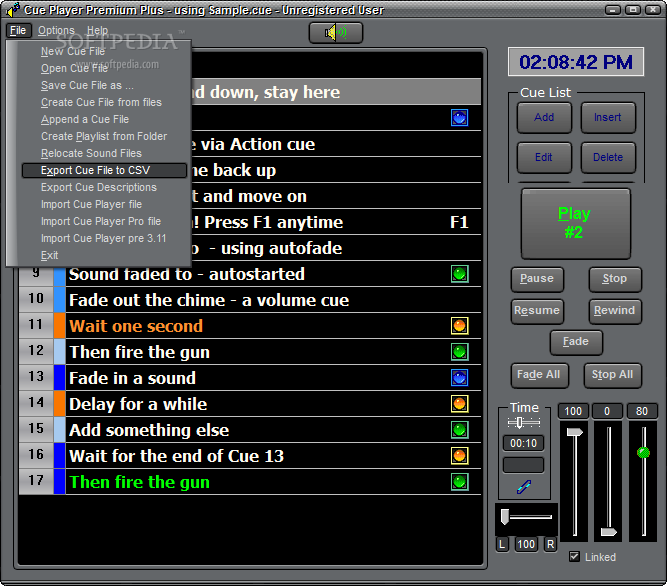Choose Import Cue Player pre 3.11
The image size is (667, 586).
coord(104,239)
